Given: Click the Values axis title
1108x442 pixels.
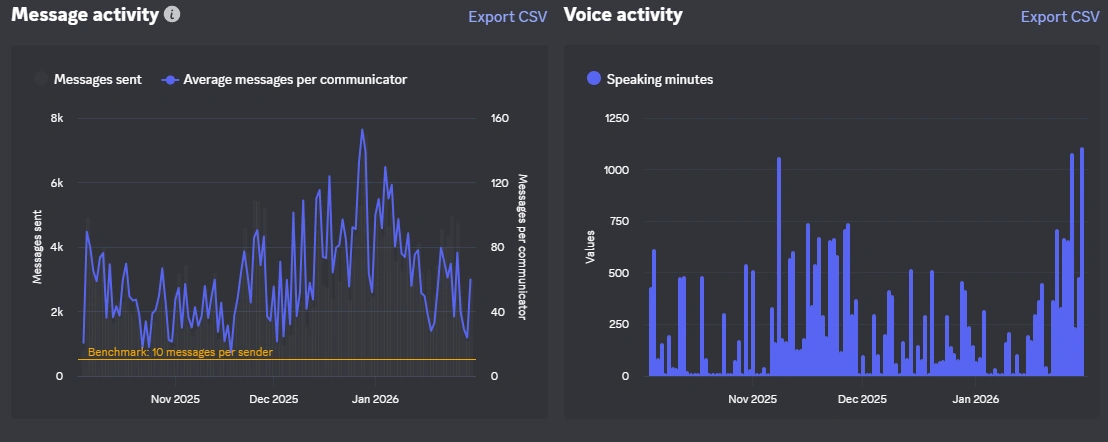Looking at the screenshot, I should click(591, 246).
